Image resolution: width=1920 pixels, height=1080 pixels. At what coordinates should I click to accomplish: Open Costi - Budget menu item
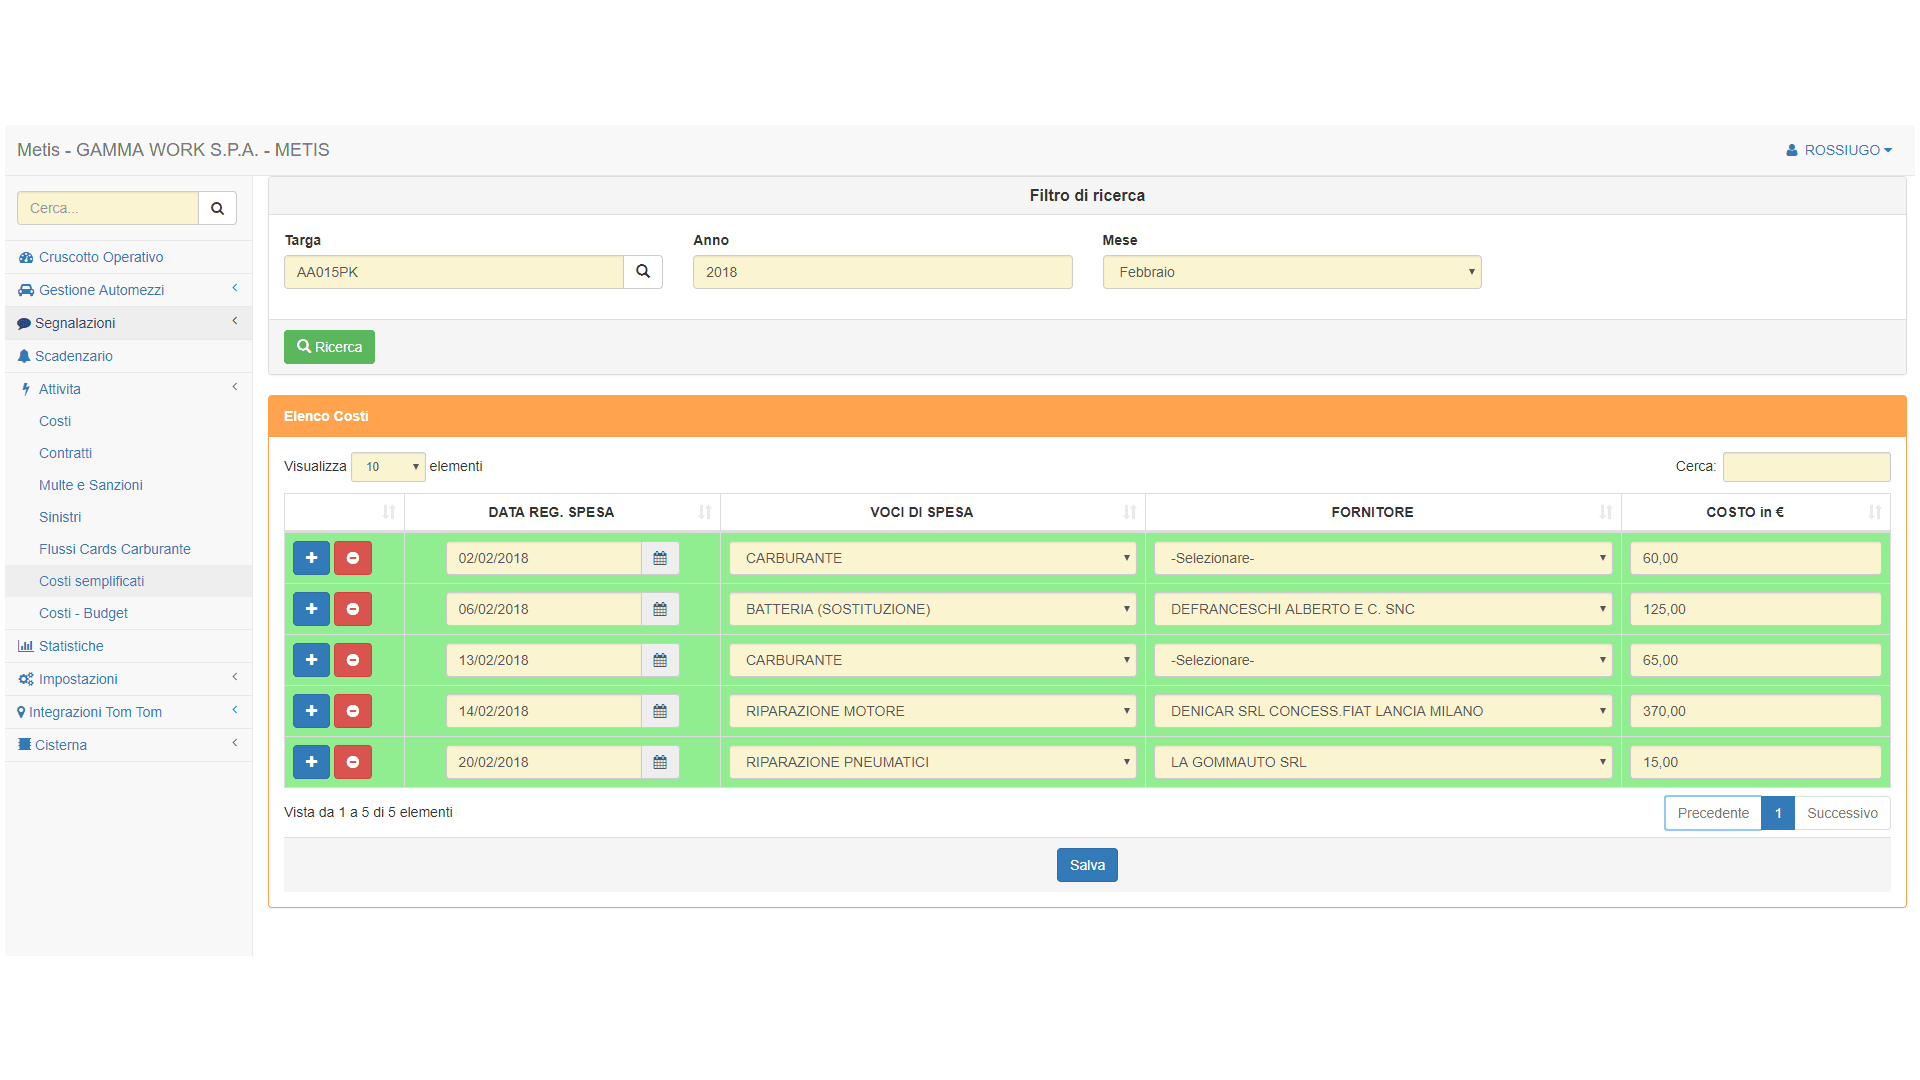coord(83,613)
